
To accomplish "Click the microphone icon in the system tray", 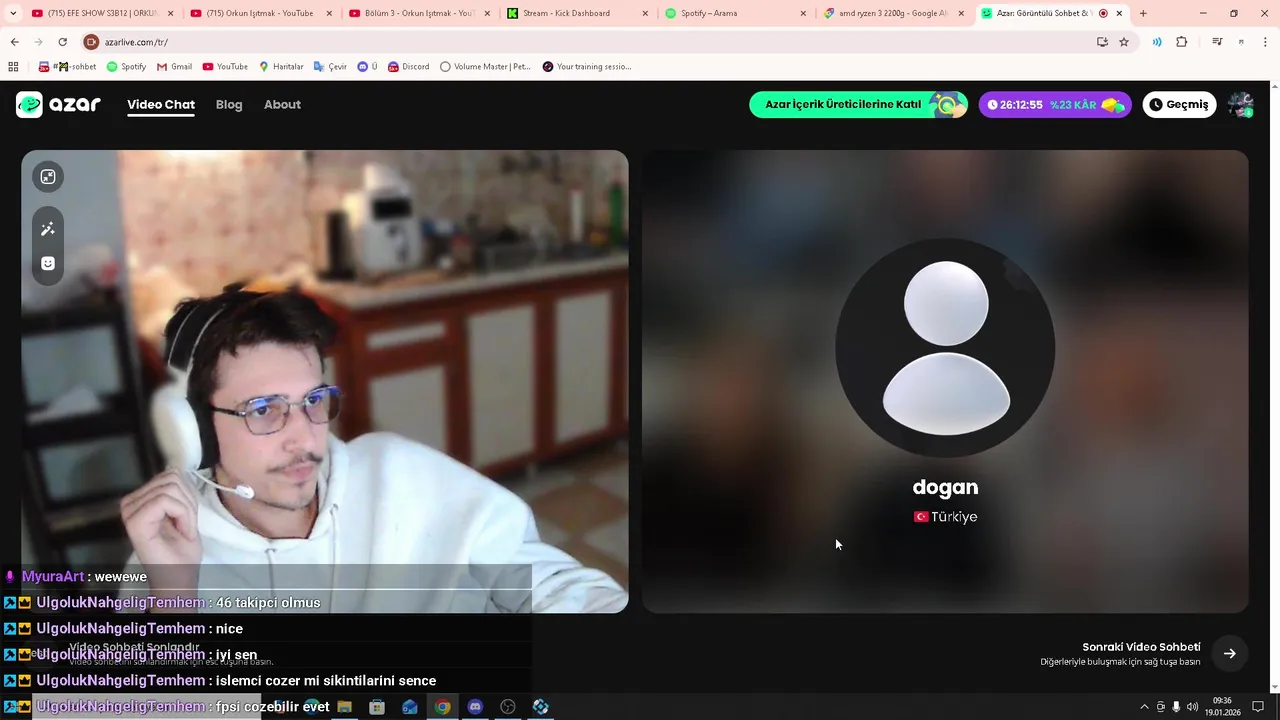I will point(1176,707).
